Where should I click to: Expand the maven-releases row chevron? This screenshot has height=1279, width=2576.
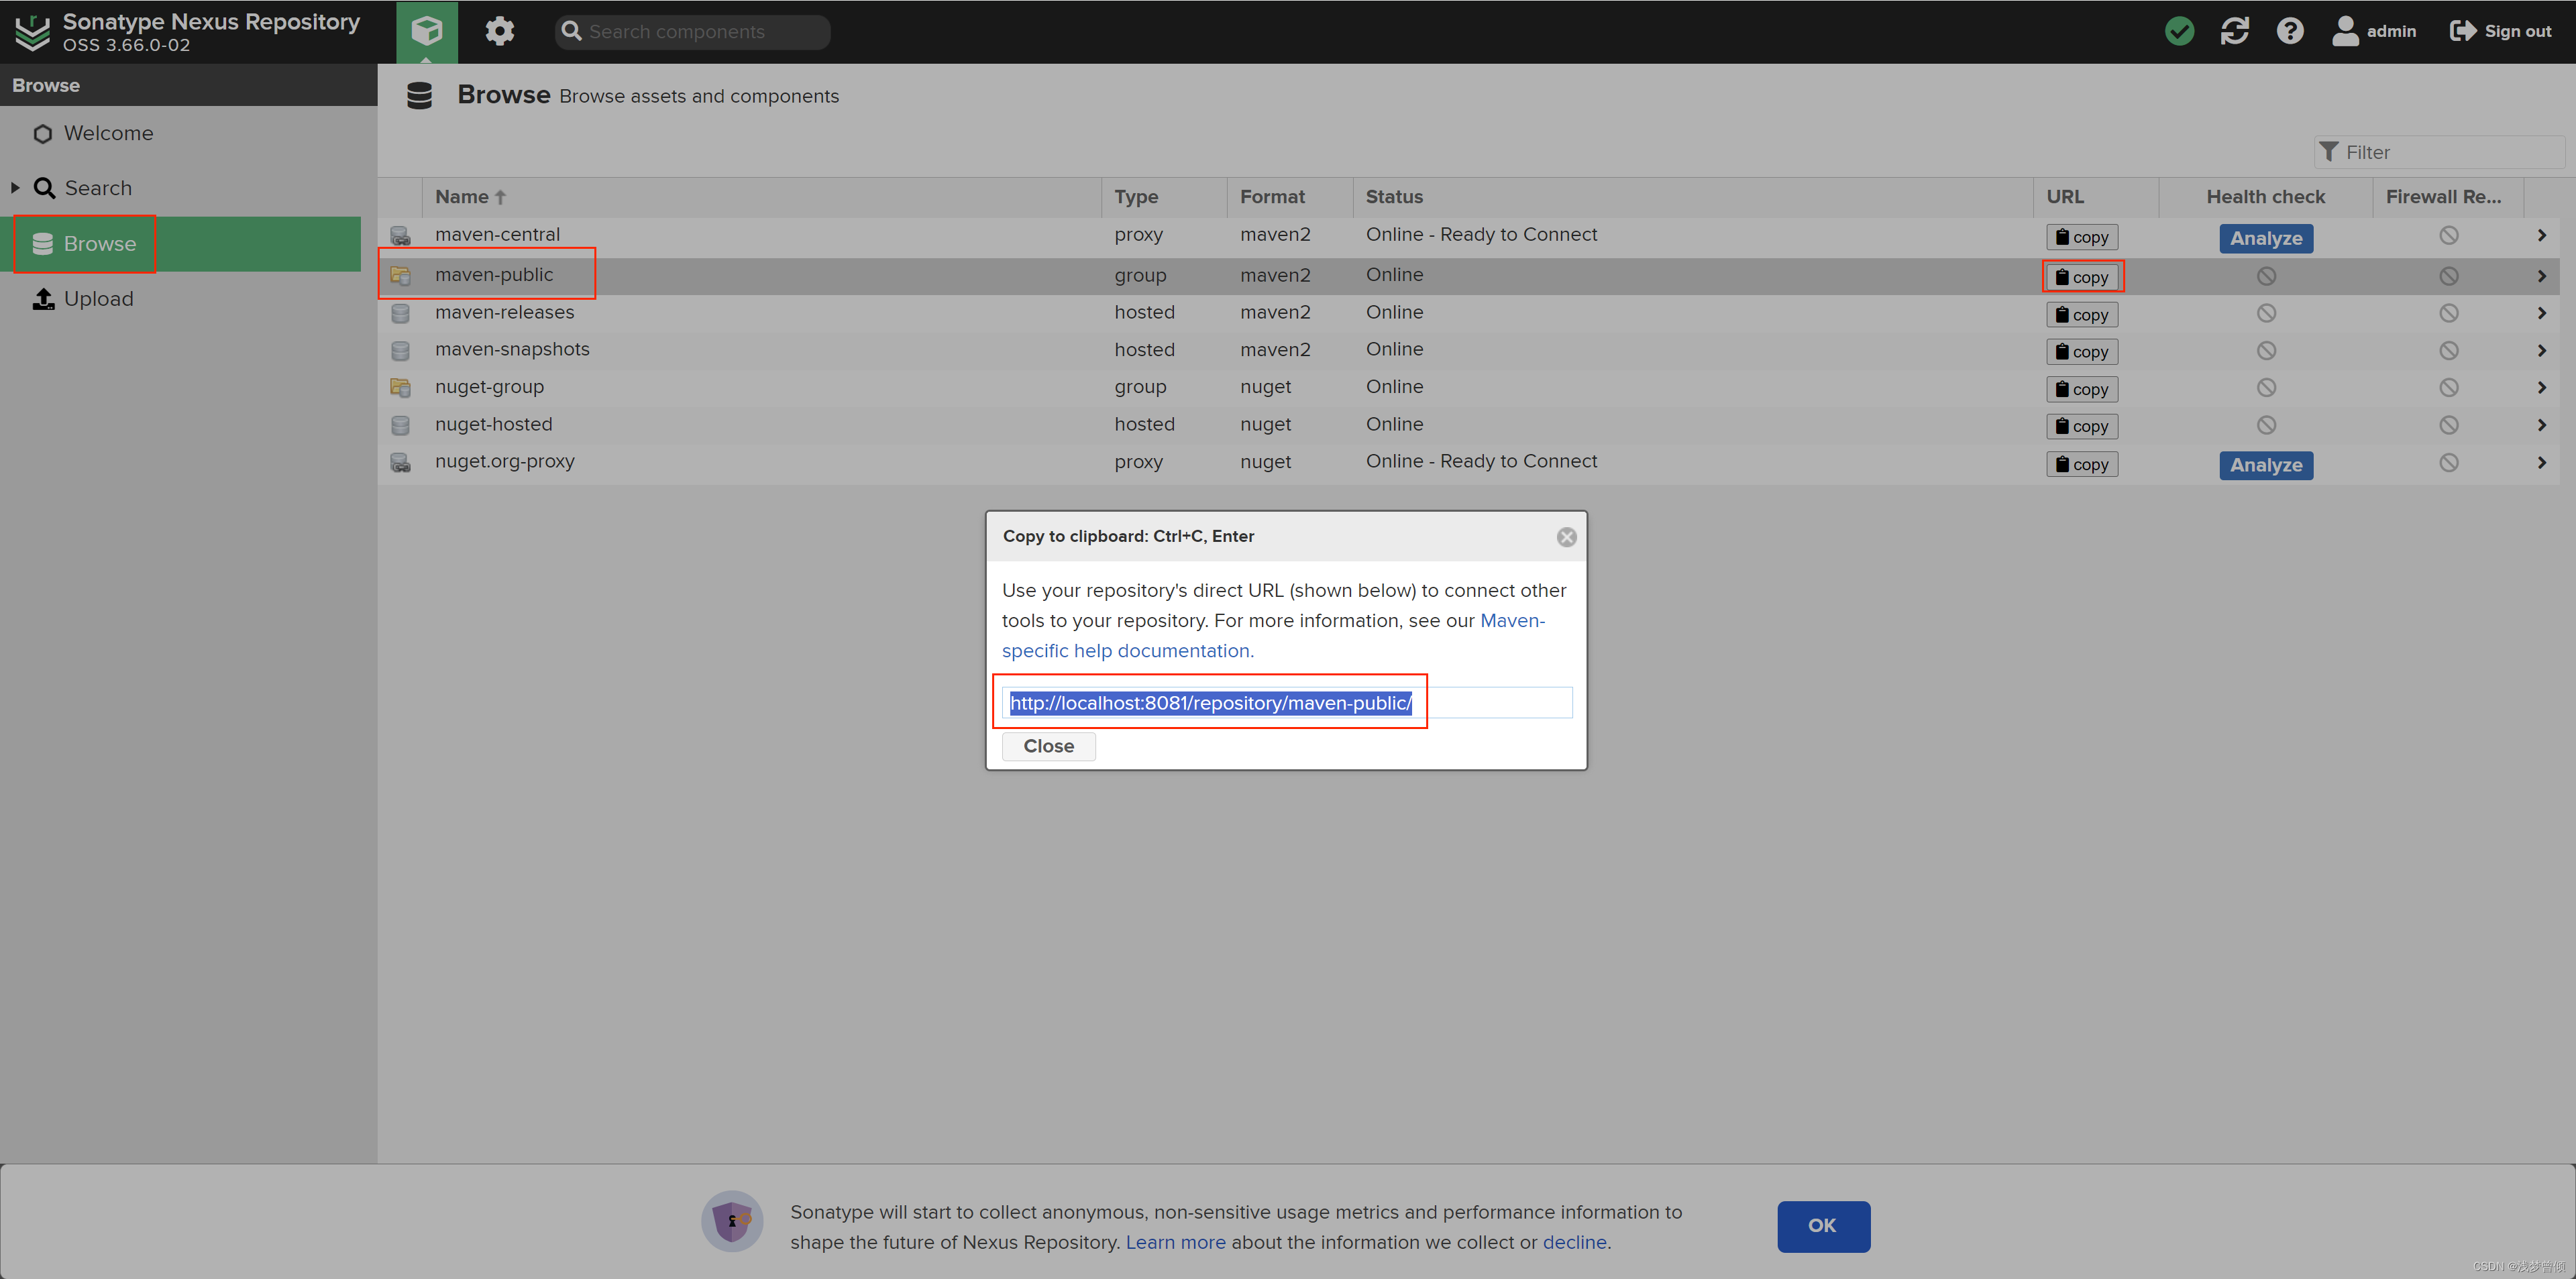(x=2541, y=313)
